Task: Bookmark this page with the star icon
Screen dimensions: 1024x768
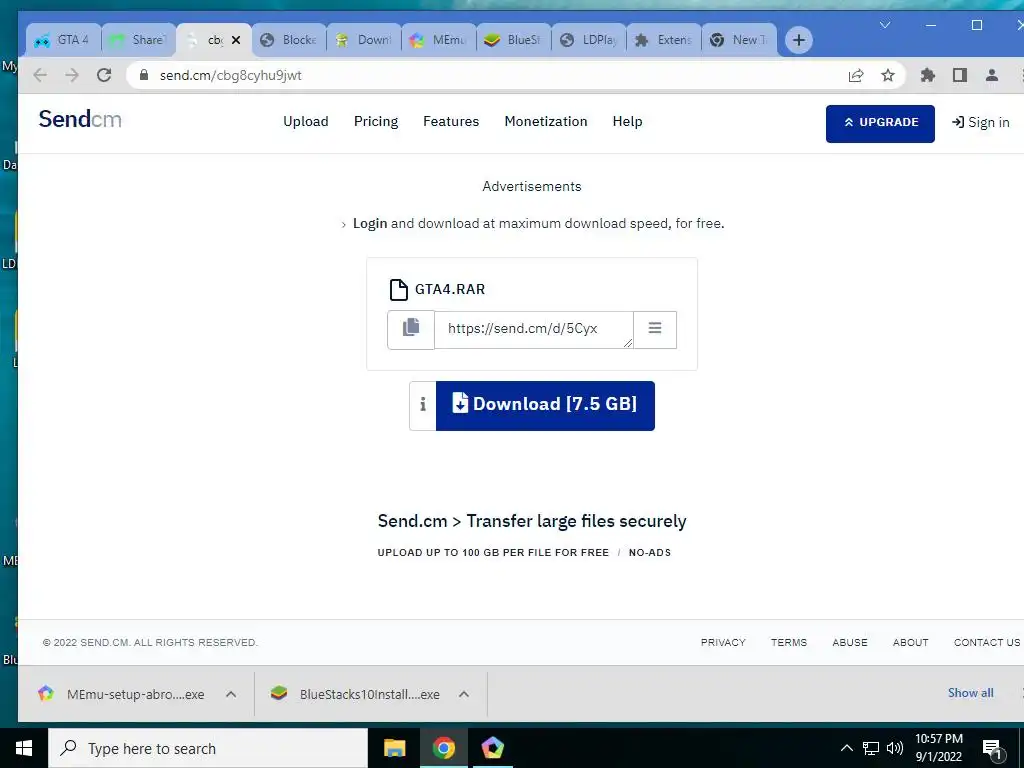Action: 888,75
